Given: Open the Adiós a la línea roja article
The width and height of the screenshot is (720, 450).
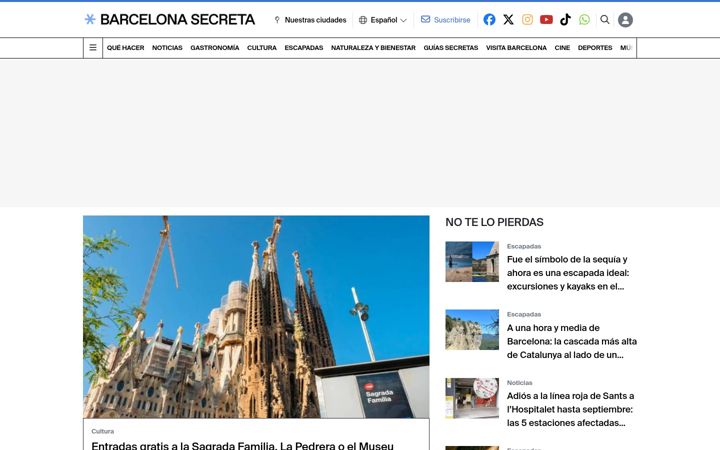Looking at the screenshot, I should pyautogui.click(x=570, y=409).
